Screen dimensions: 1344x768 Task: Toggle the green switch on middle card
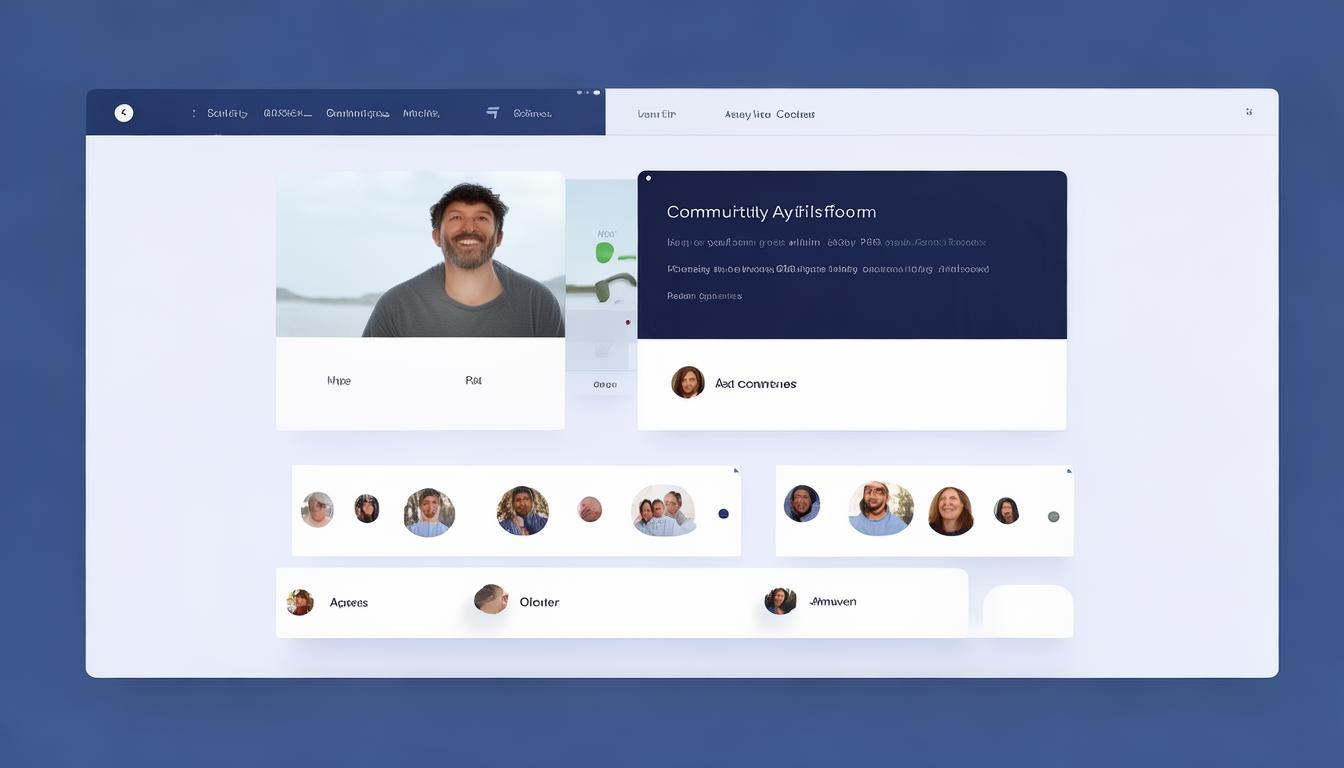pos(604,253)
